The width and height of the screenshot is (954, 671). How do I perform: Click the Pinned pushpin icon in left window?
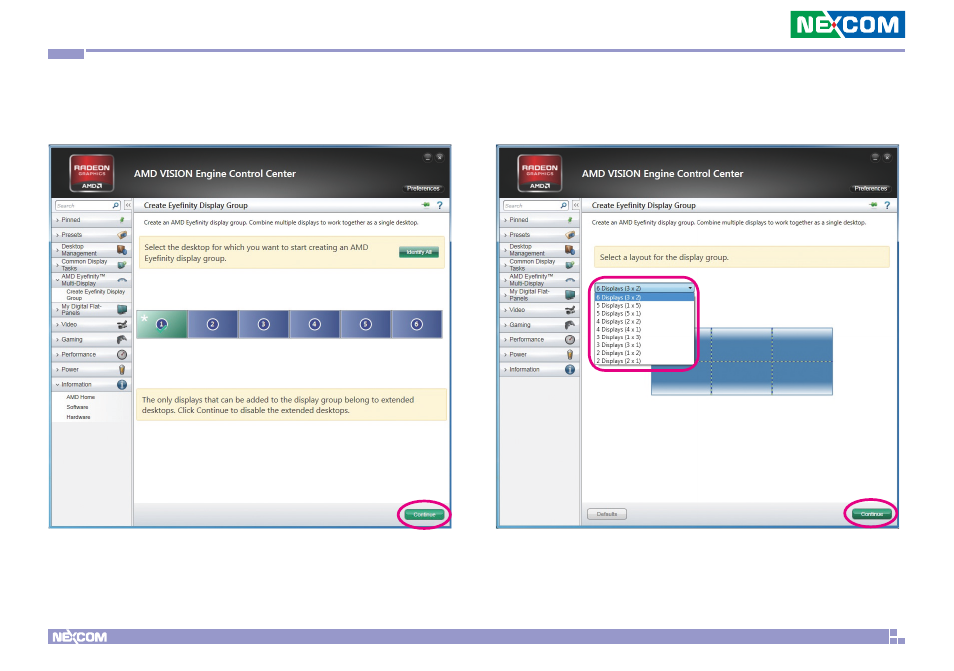tap(122, 220)
